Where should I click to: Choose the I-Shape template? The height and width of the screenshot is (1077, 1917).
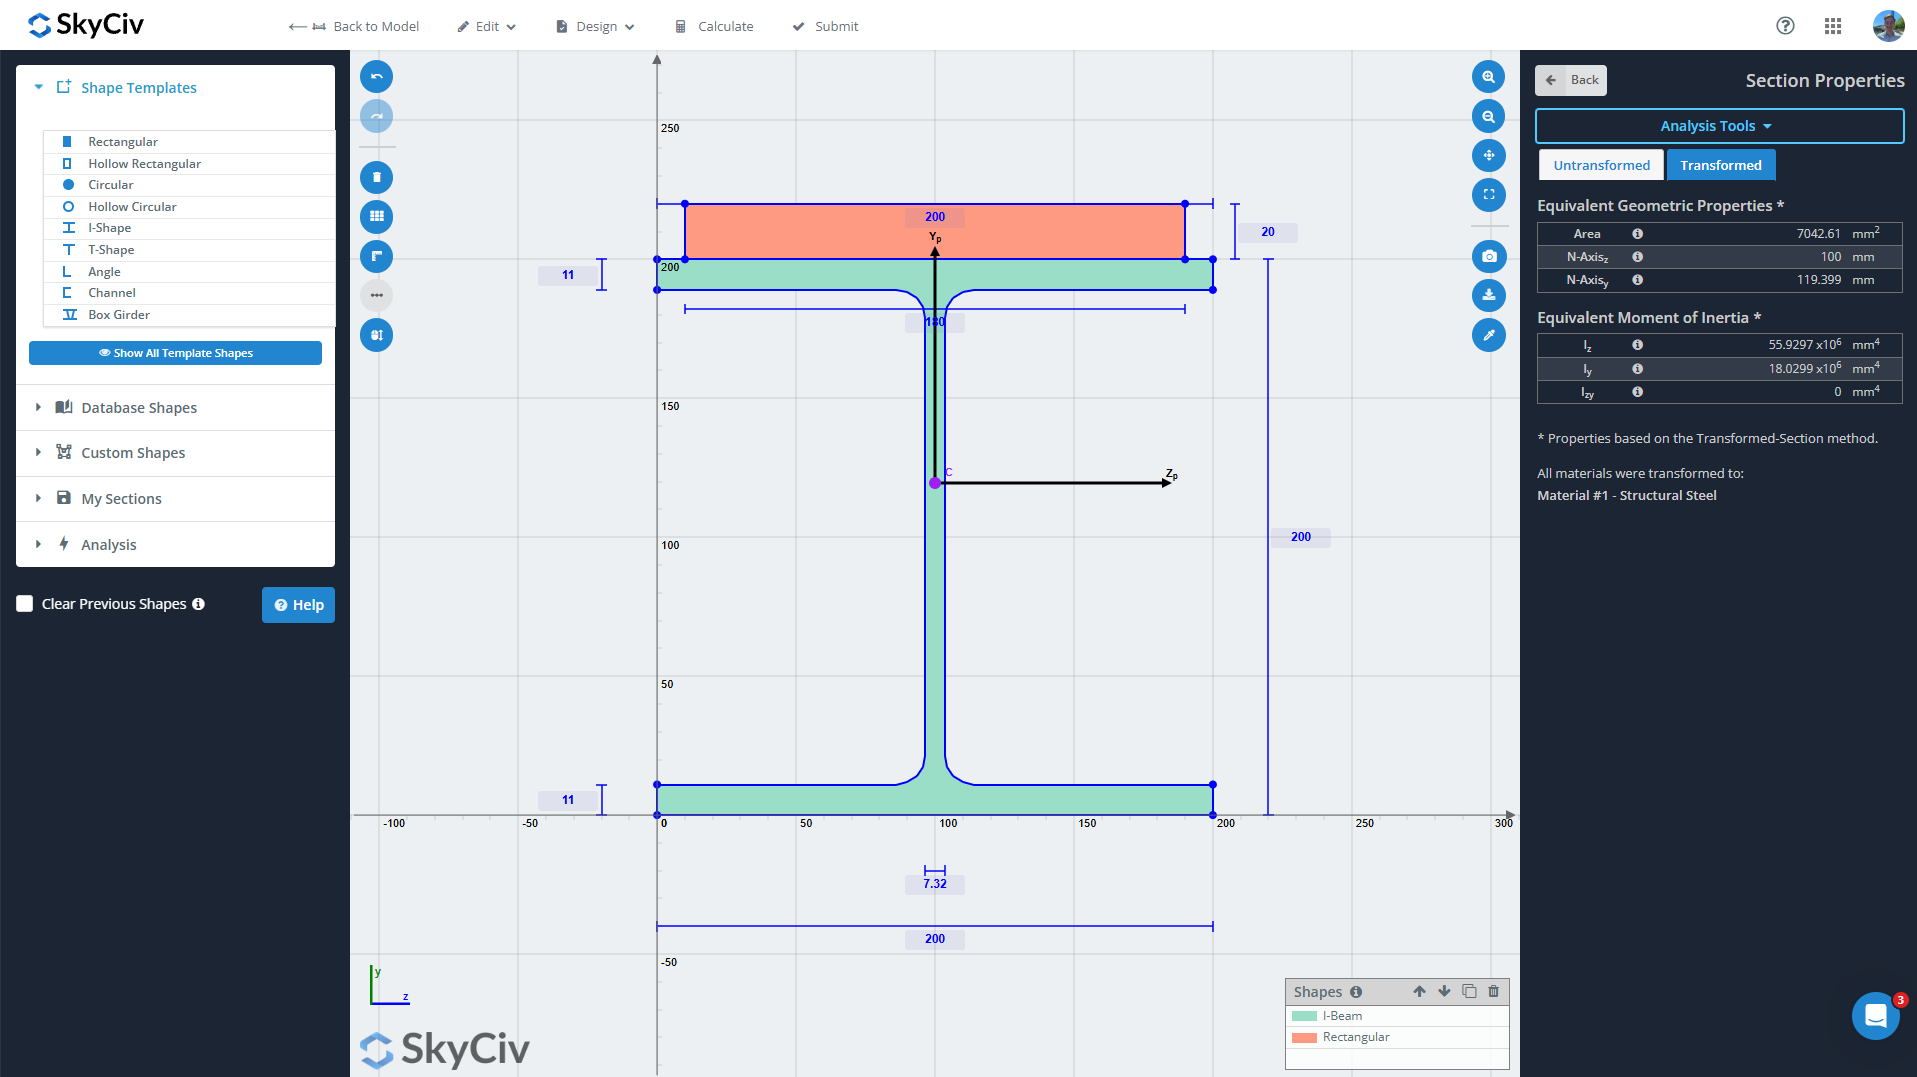[190, 228]
